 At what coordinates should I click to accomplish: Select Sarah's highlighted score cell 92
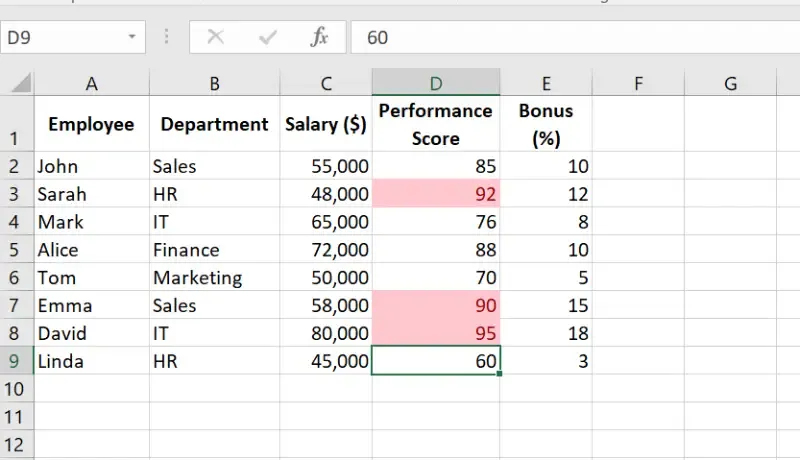[x=436, y=194]
